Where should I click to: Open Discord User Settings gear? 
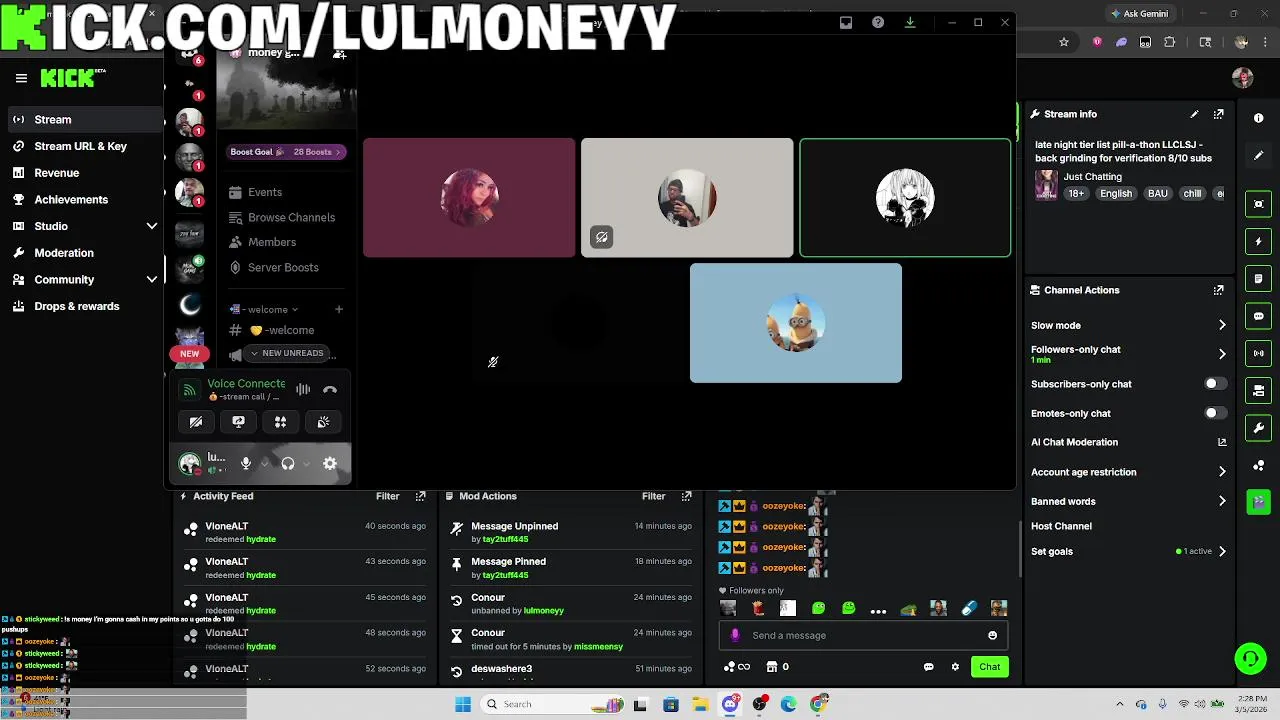click(330, 463)
